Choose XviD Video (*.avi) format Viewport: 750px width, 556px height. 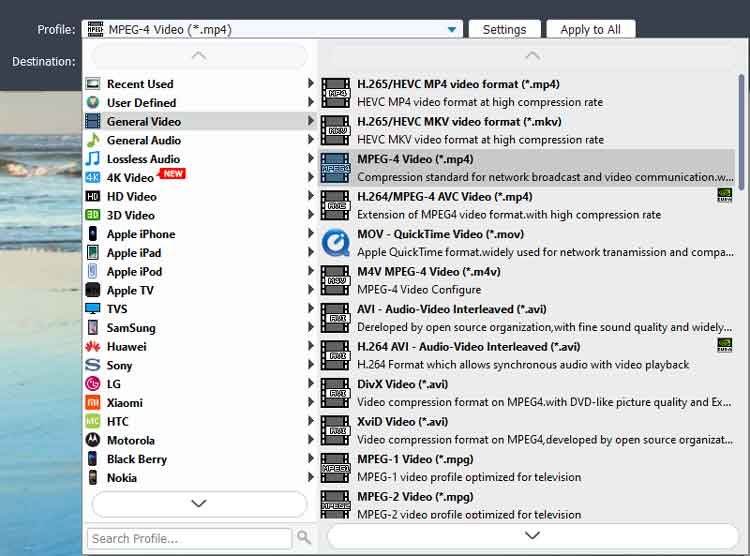point(527,431)
